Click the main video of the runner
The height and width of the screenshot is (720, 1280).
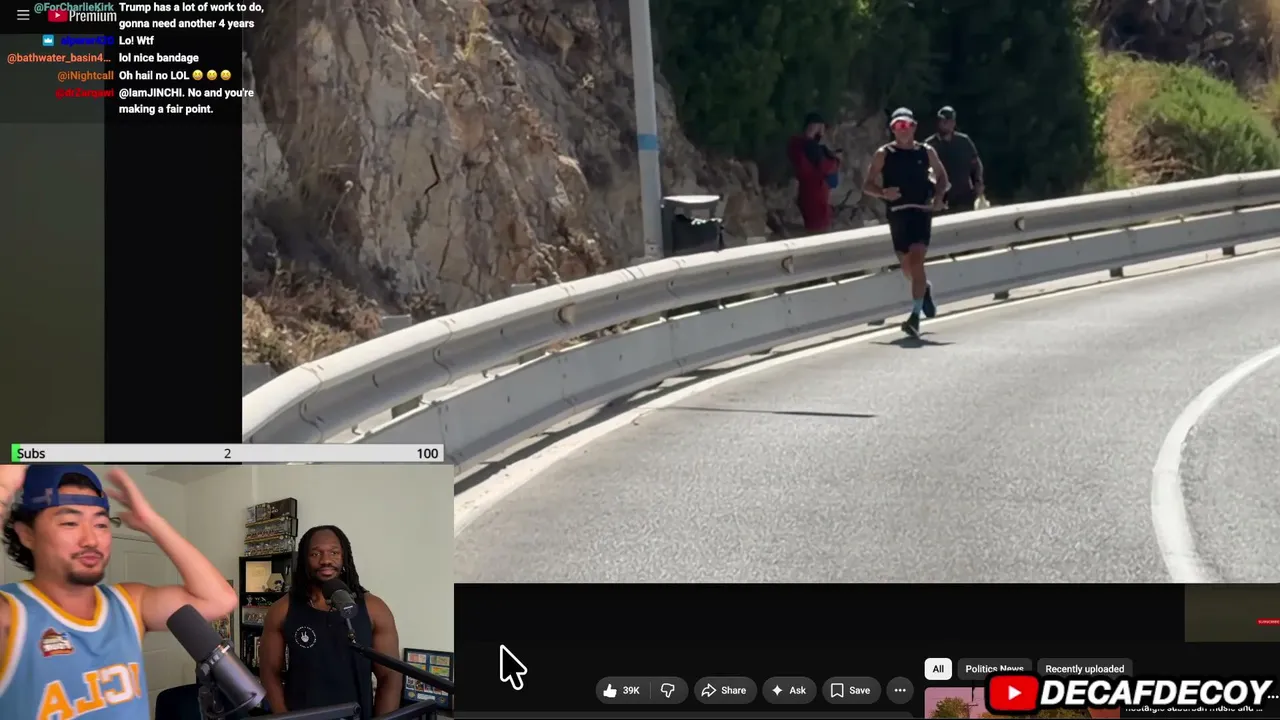[760, 290]
